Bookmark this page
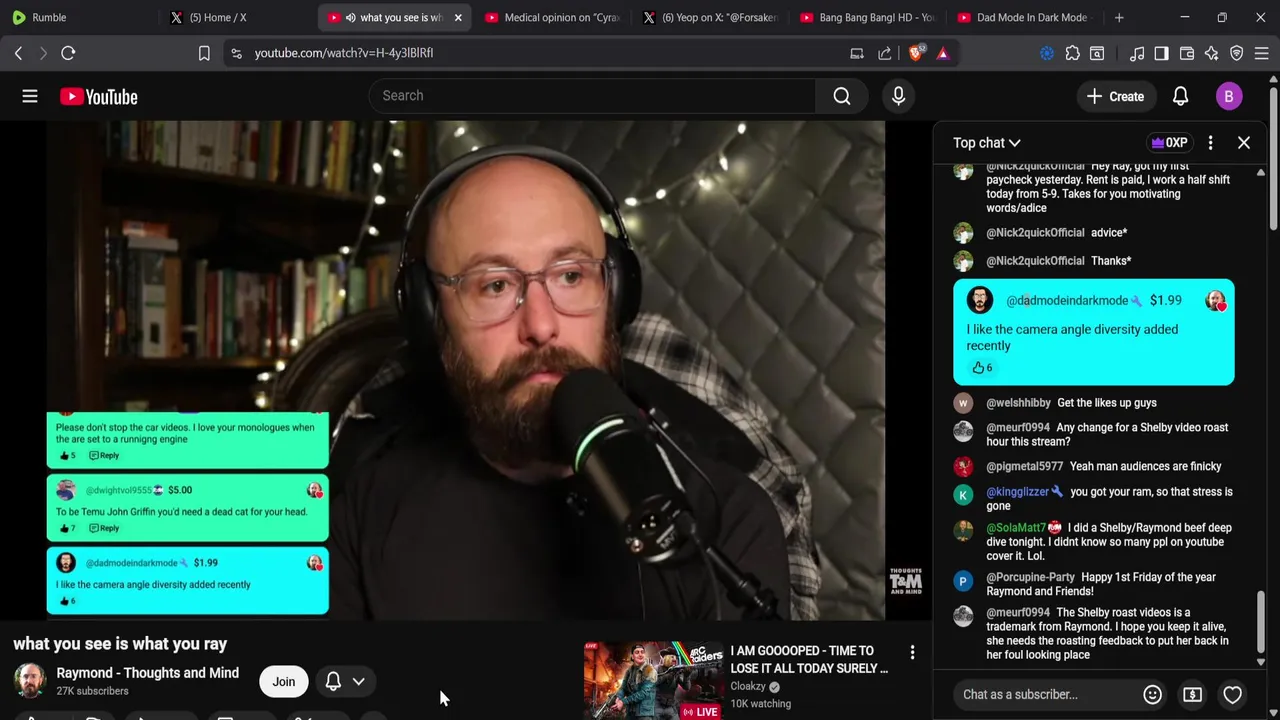The image size is (1280, 720). click(204, 53)
